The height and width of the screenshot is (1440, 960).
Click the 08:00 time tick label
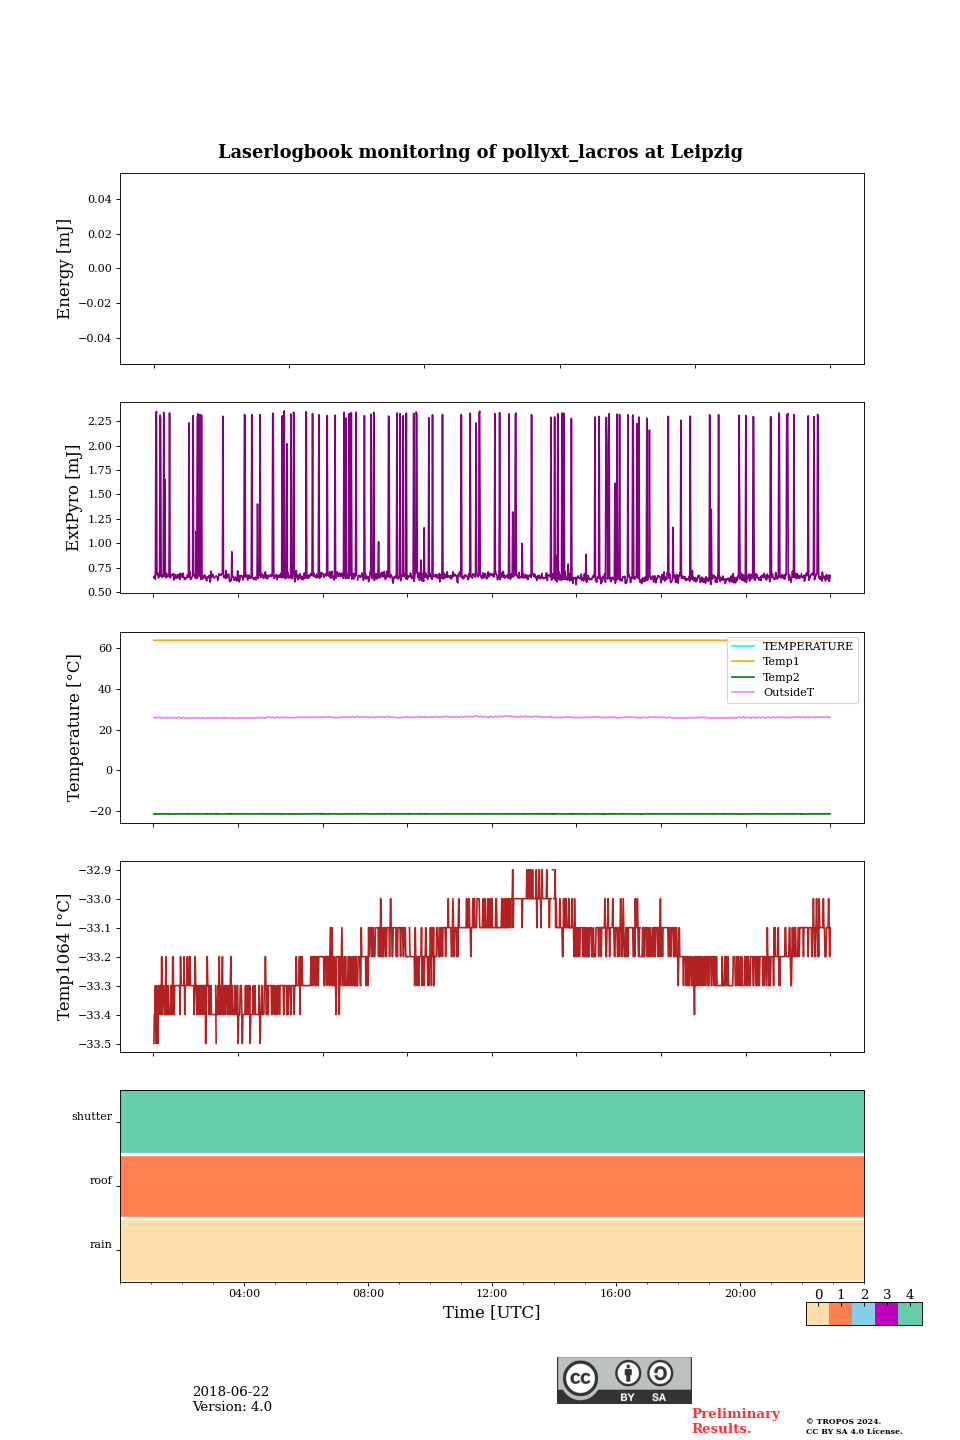click(x=368, y=1293)
